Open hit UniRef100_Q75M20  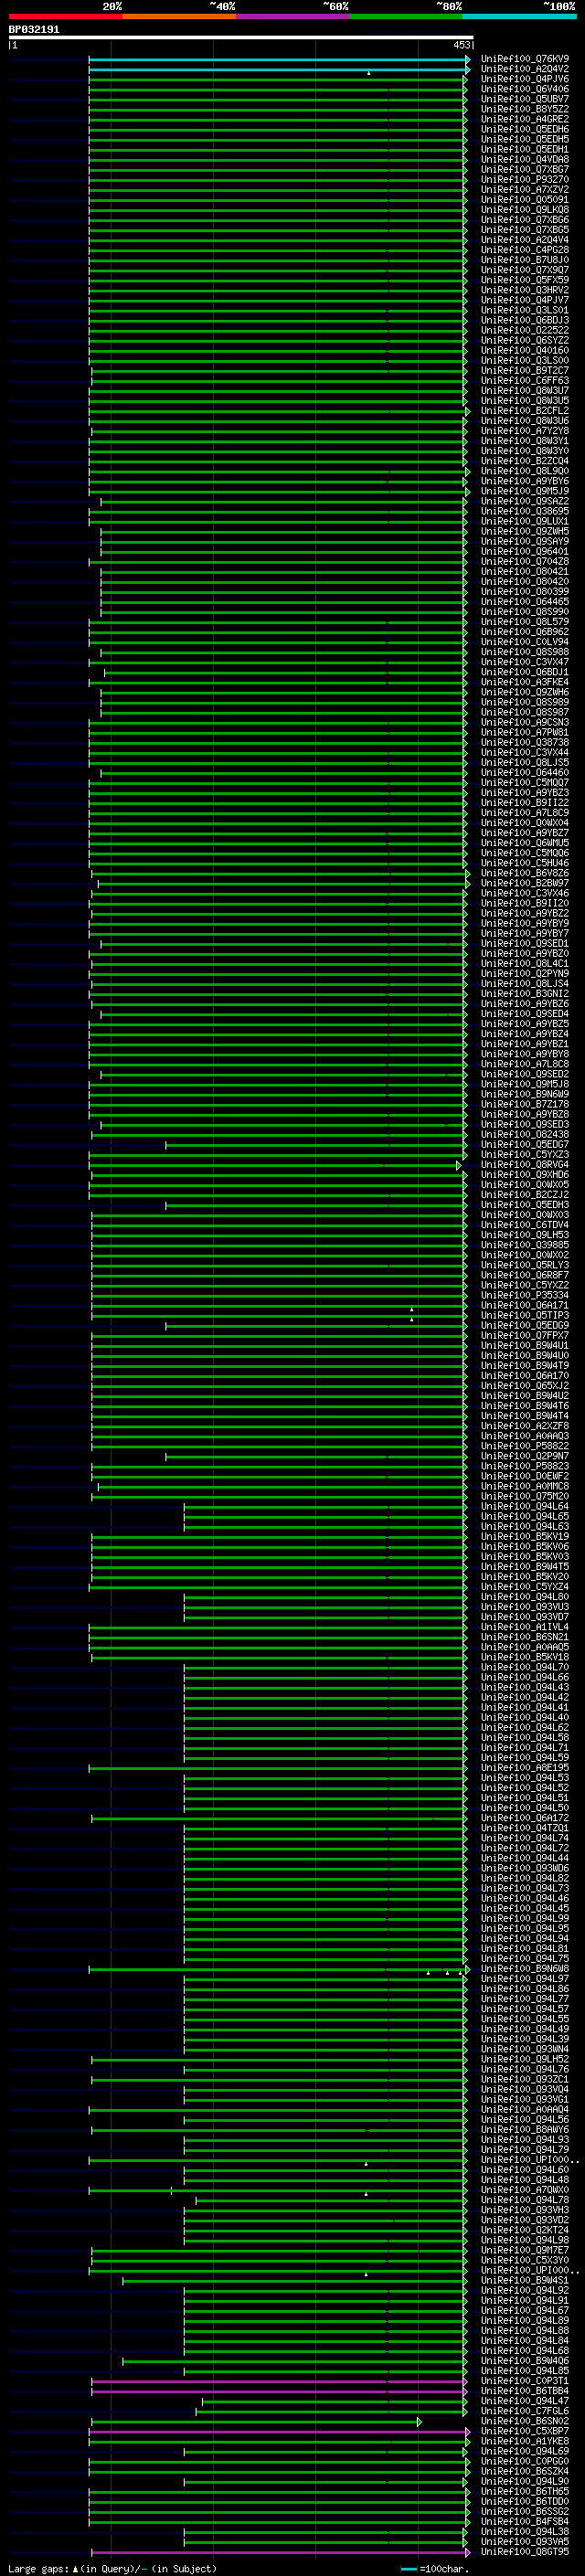[x=525, y=1497]
